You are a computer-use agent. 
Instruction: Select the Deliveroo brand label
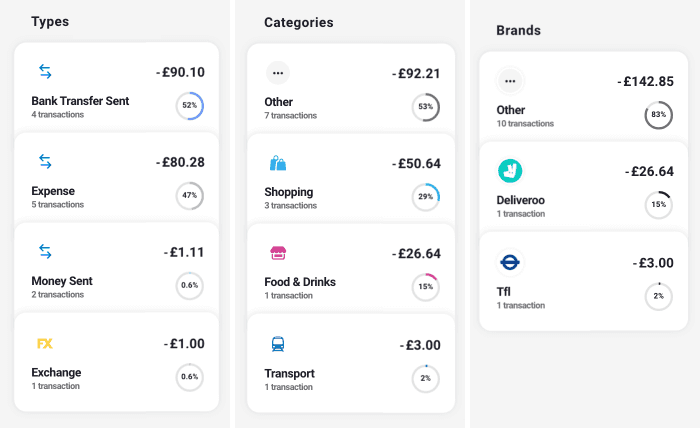520,200
